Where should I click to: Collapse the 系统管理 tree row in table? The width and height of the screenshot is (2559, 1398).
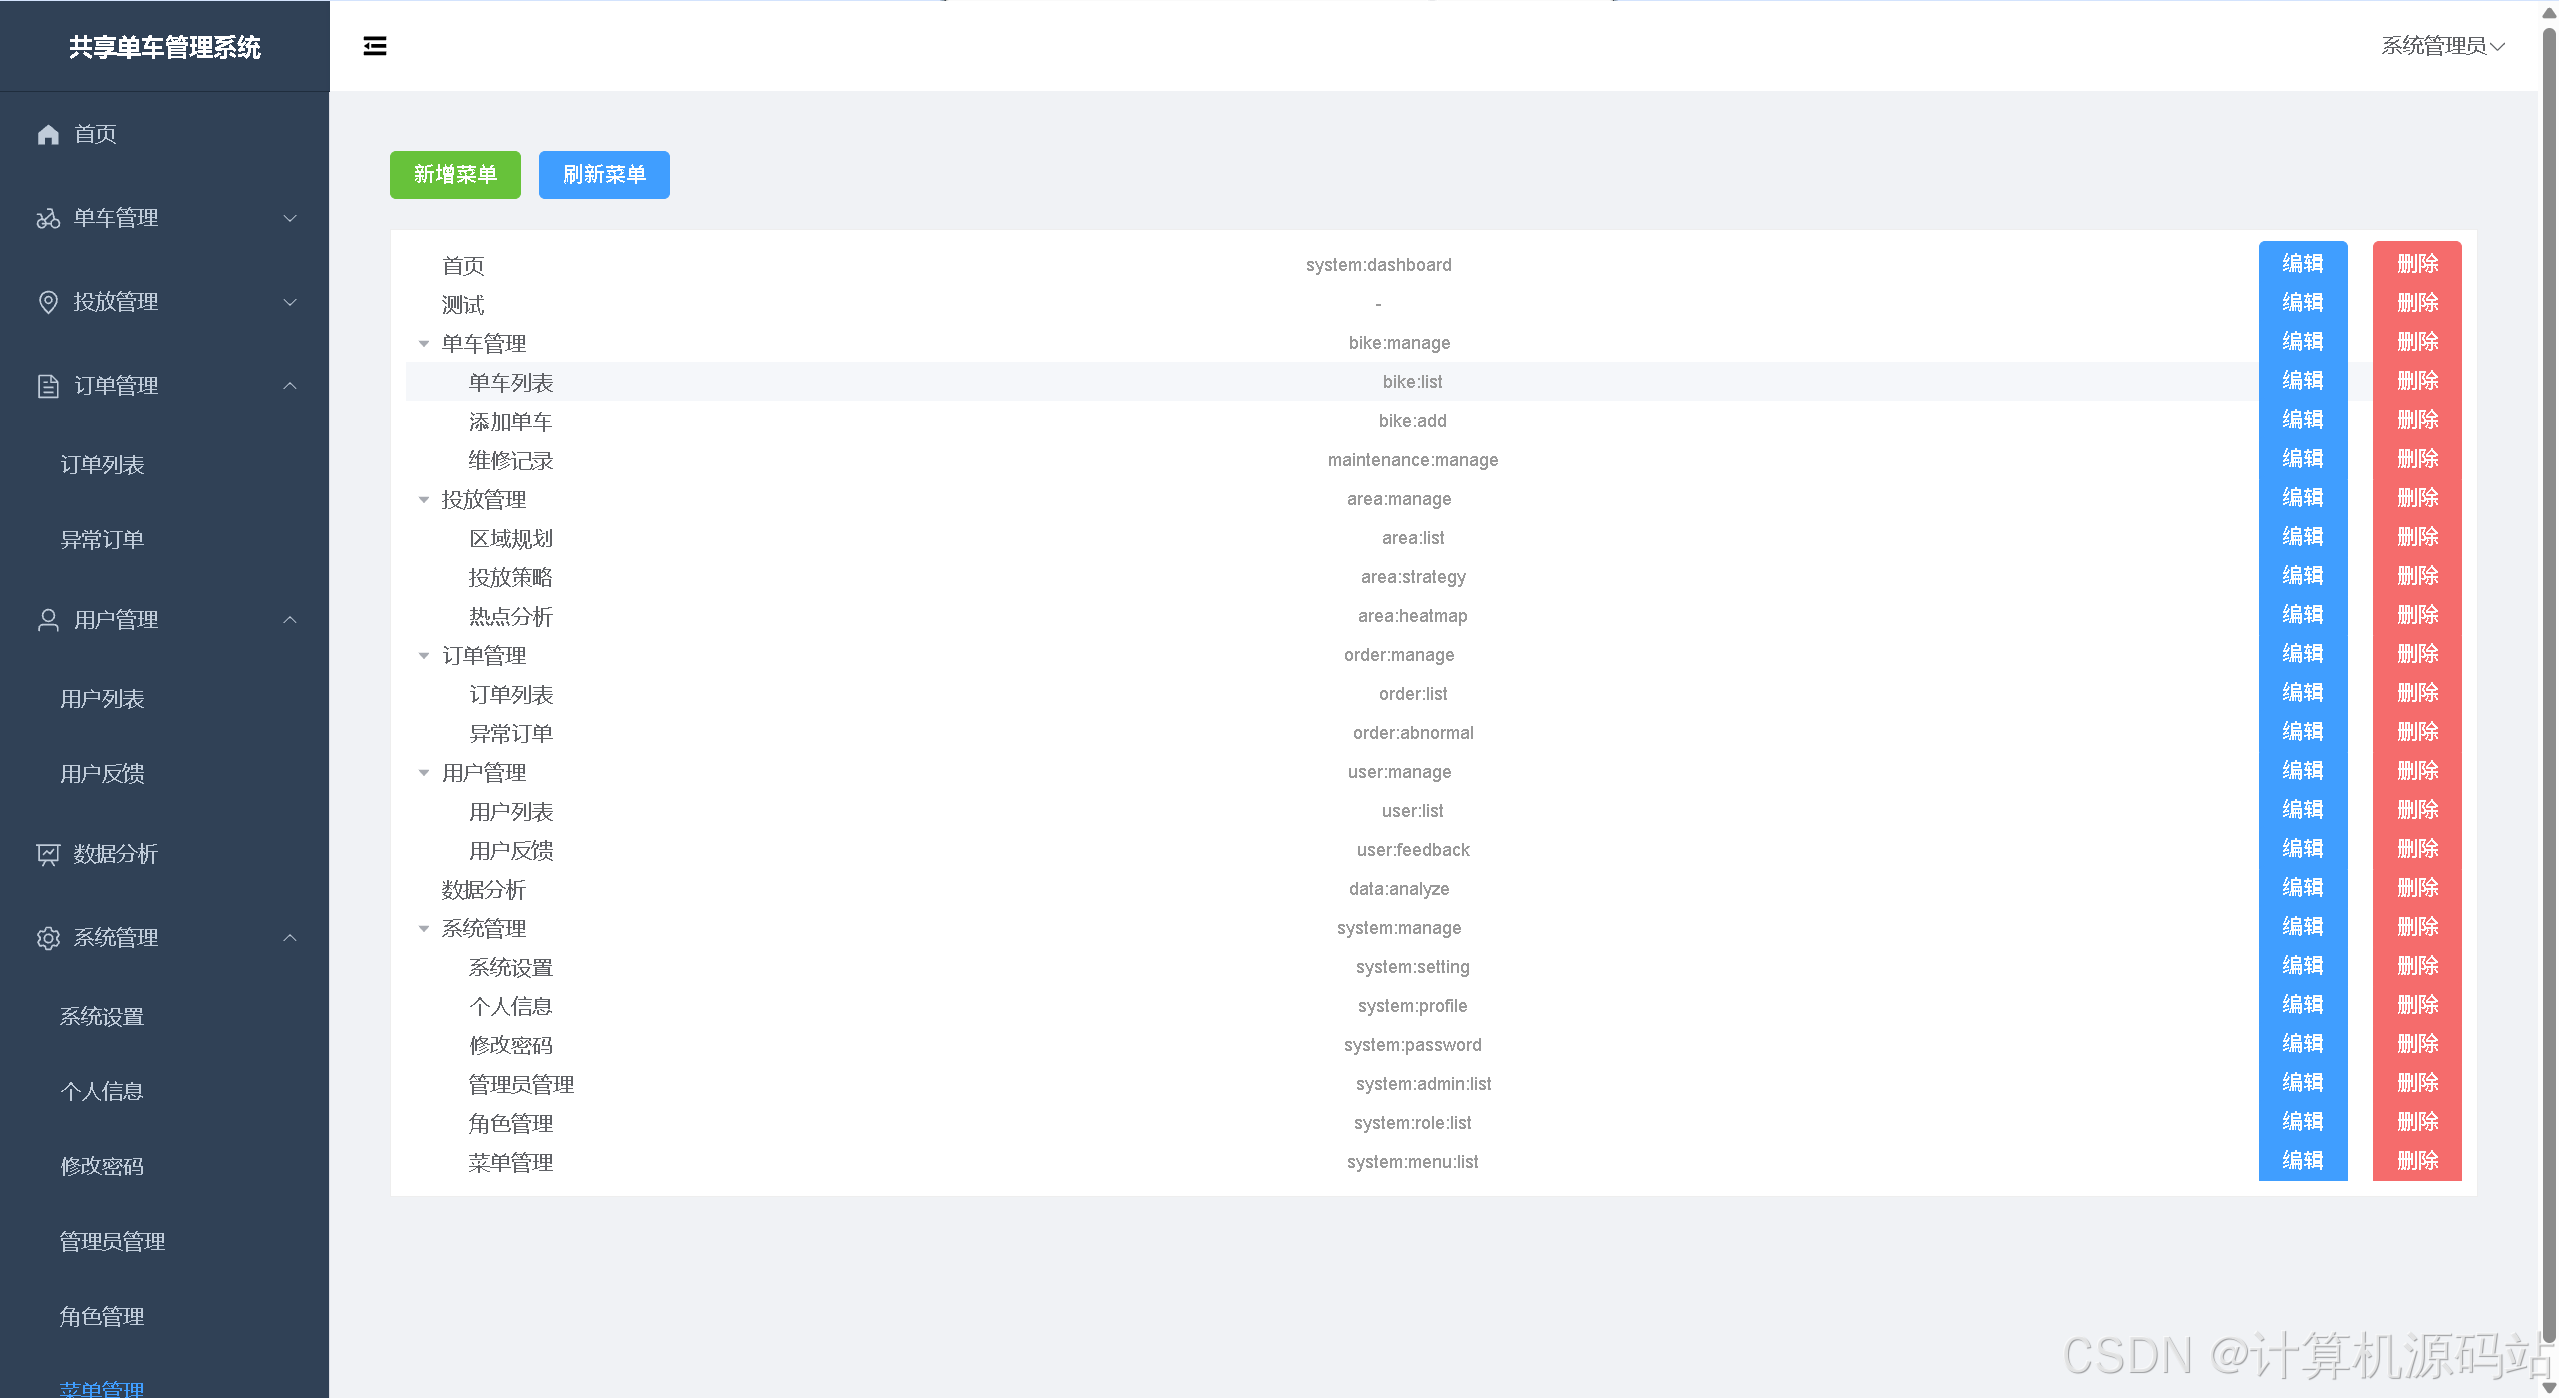[424, 929]
